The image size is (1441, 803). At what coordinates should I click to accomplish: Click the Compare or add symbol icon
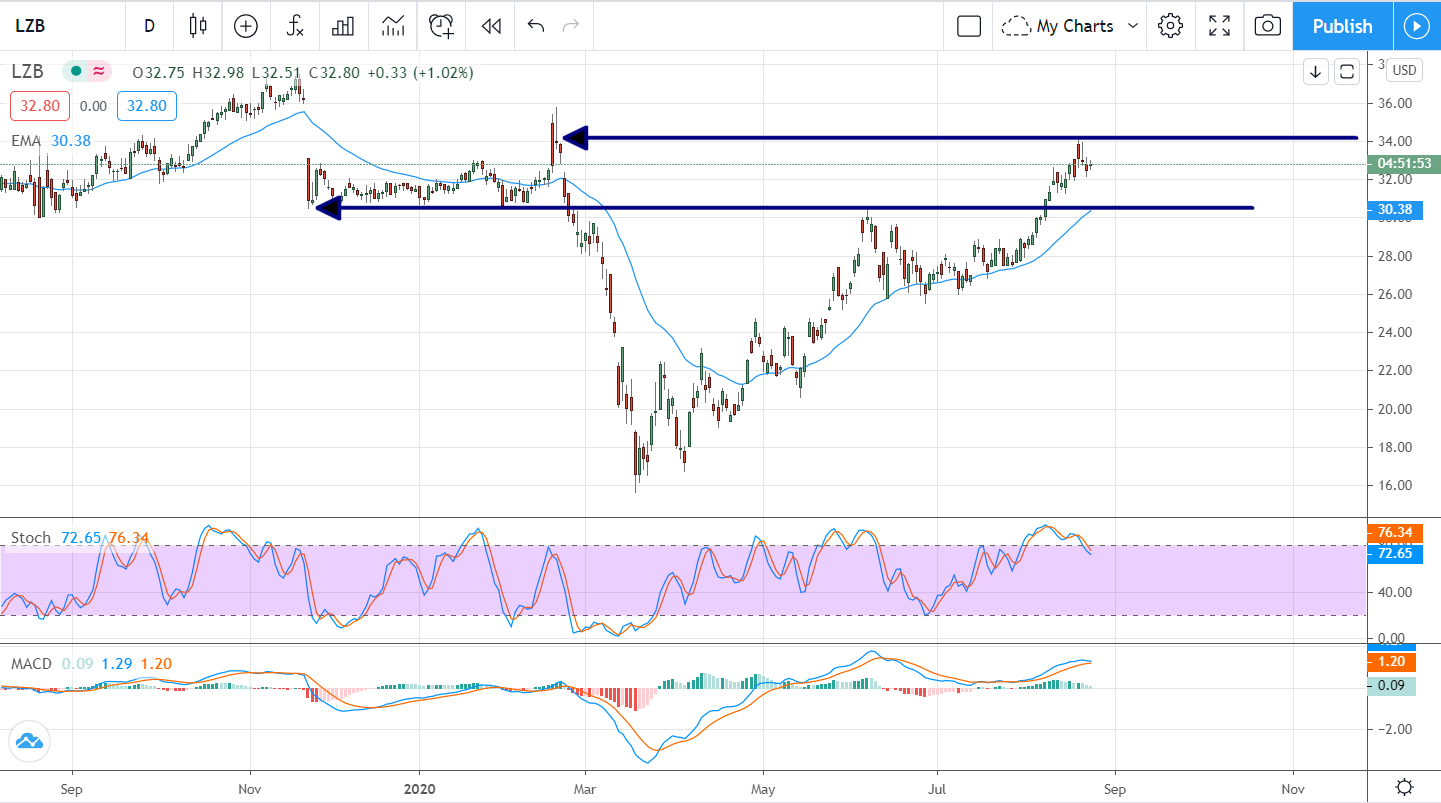pyautogui.click(x=245, y=26)
